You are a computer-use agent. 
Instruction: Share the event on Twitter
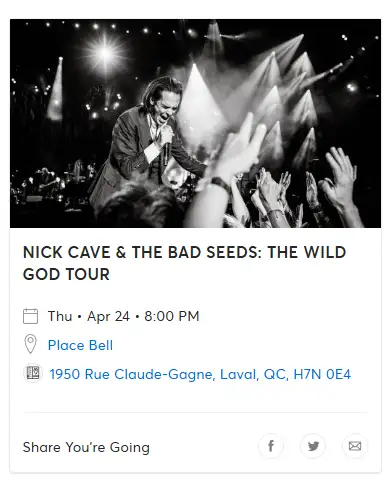(x=313, y=446)
